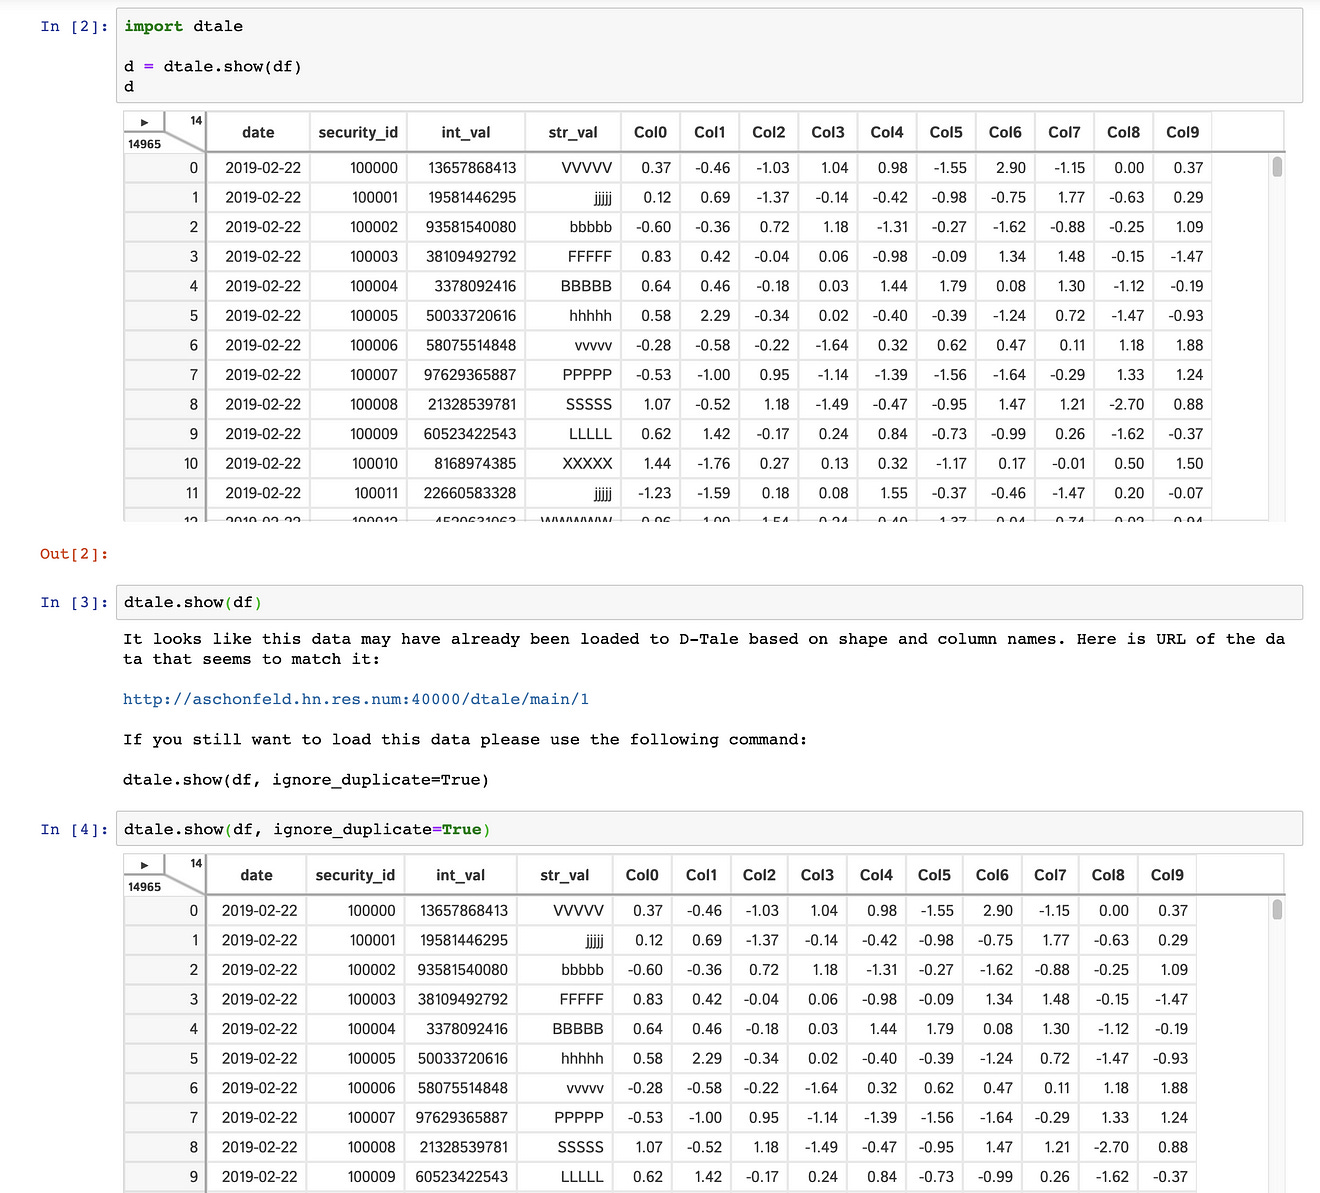Open the aschonfeld dtale main URL link
Image resolution: width=1320 pixels, height=1193 pixels.
coord(356,699)
